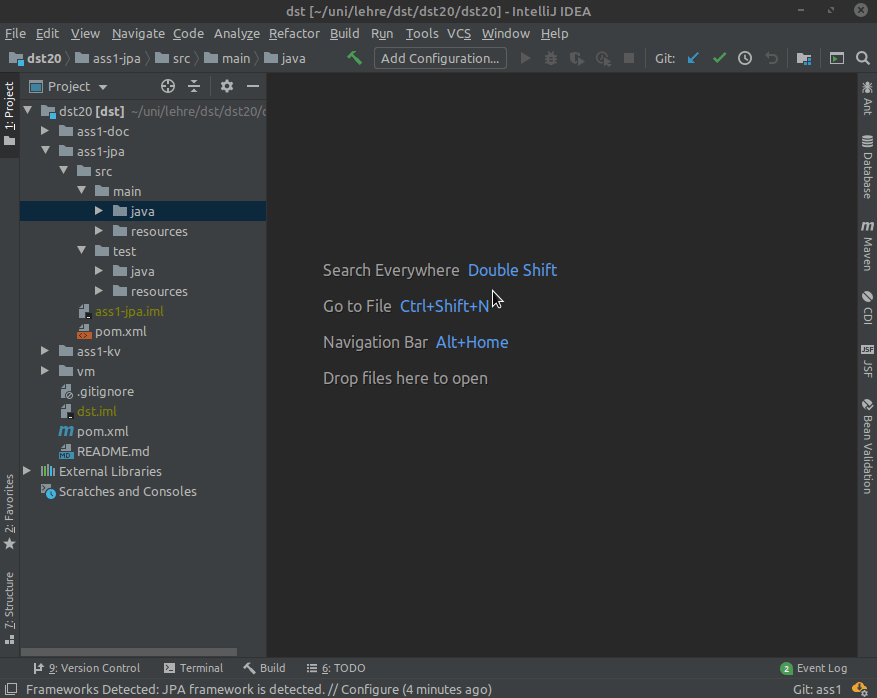Click the Debug bug icon

(x=551, y=58)
